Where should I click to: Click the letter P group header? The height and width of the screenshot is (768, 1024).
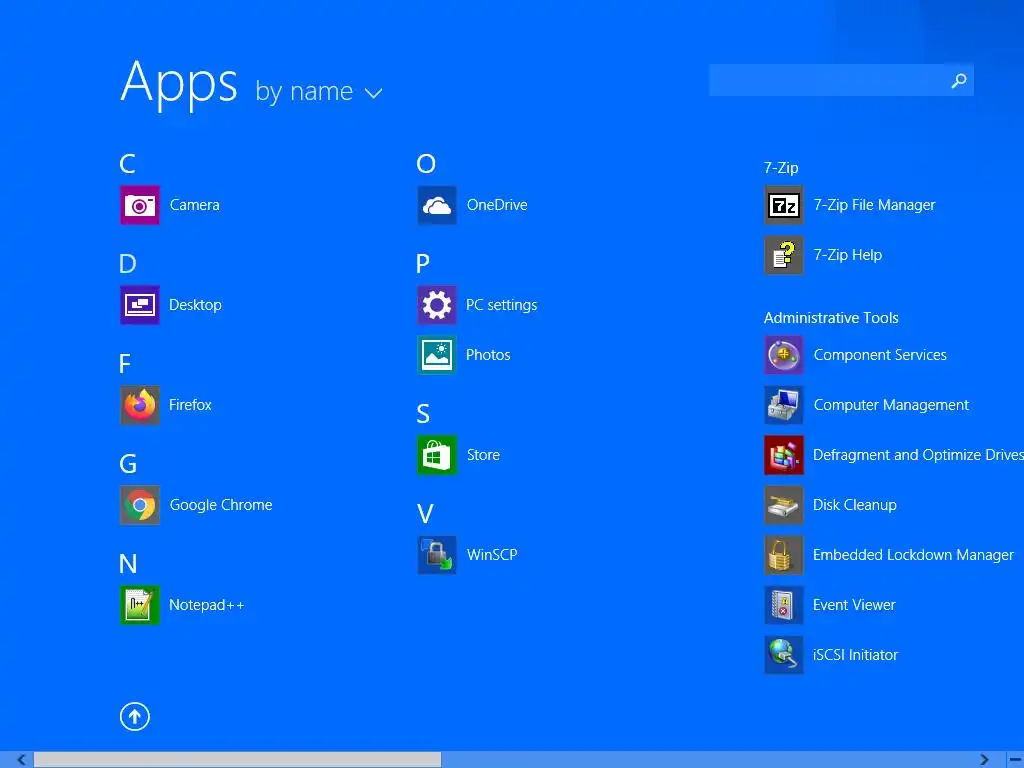[423, 263]
